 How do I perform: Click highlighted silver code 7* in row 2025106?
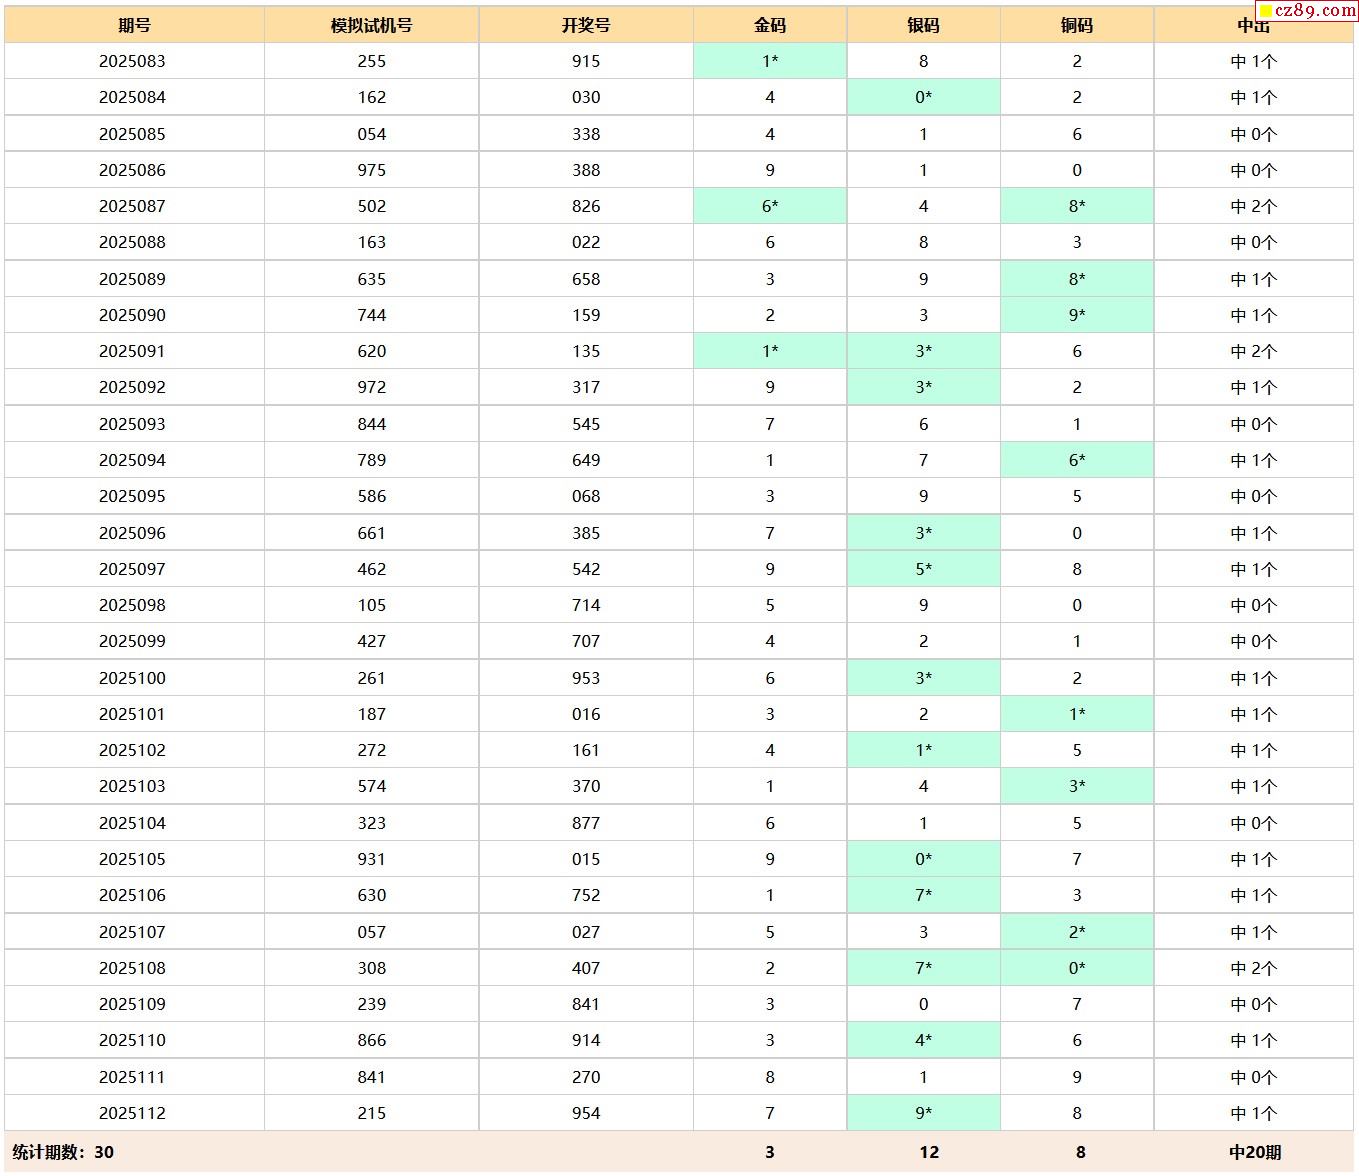(x=923, y=895)
